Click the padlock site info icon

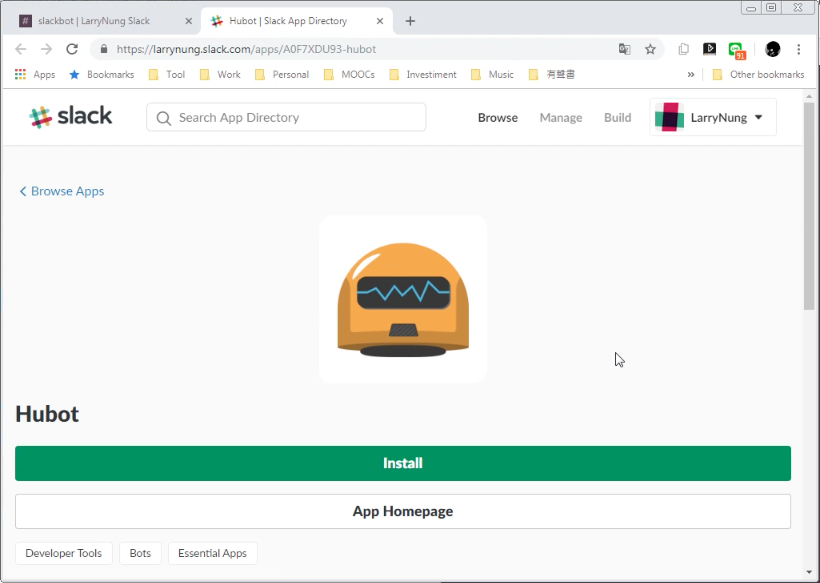[104, 49]
